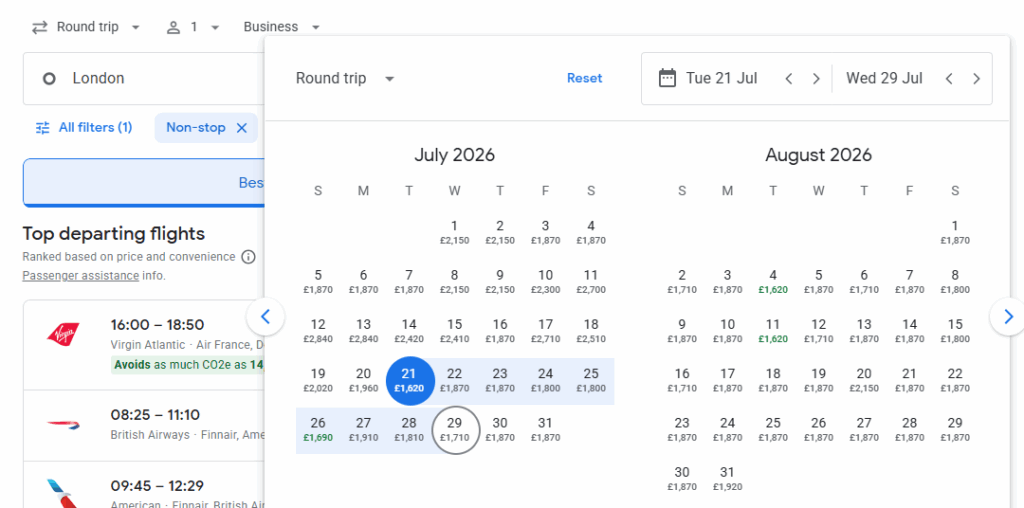Open Business cabin class dropdown
Viewport: 1024px width, 508px height.
[282, 27]
